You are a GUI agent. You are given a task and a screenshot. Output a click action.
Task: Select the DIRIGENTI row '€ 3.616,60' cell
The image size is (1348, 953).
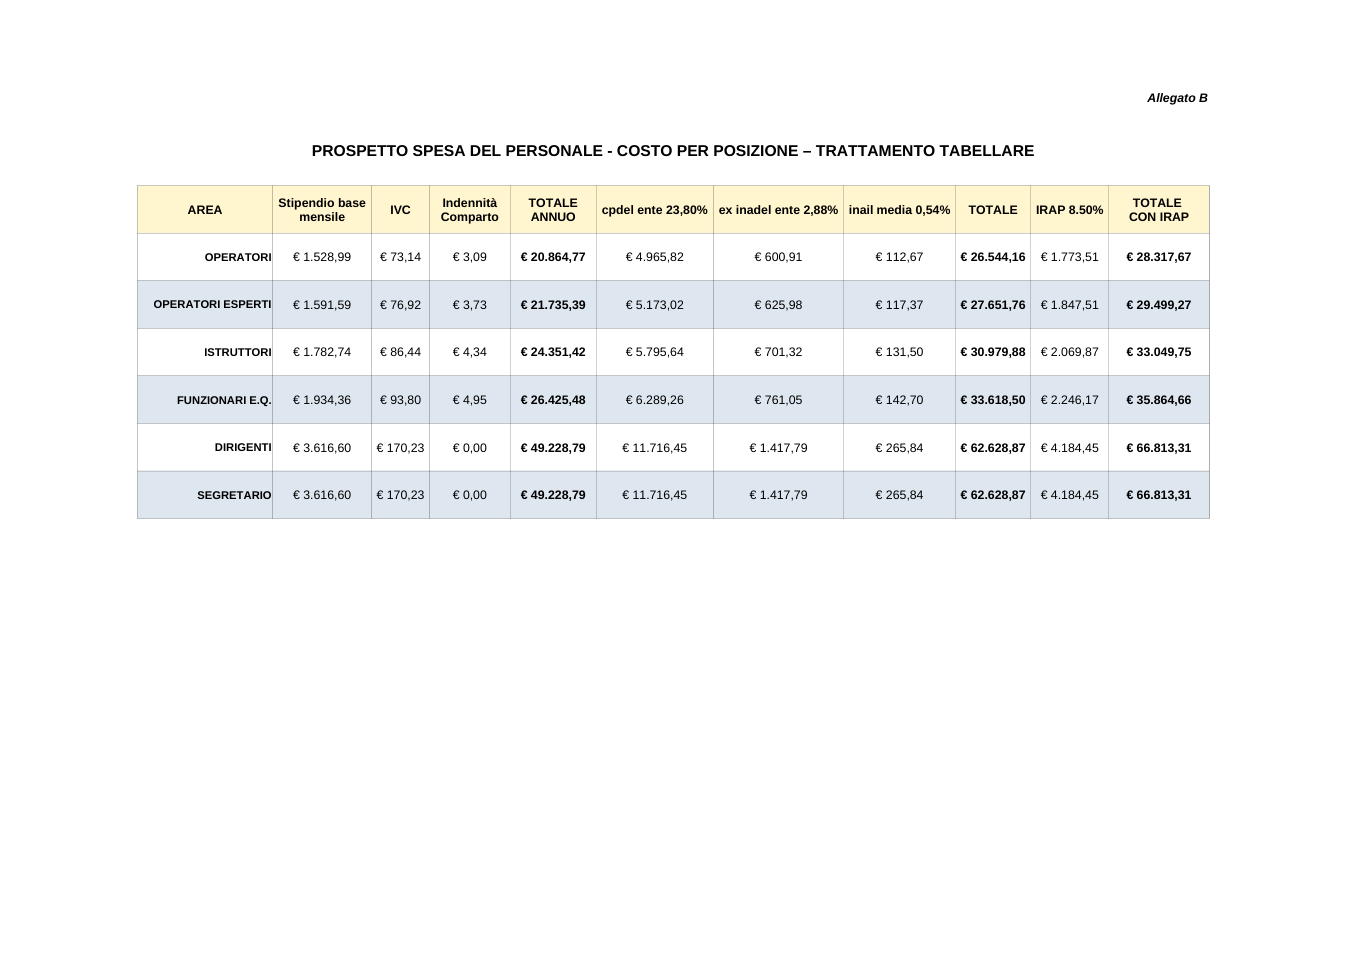click(x=322, y=448)
